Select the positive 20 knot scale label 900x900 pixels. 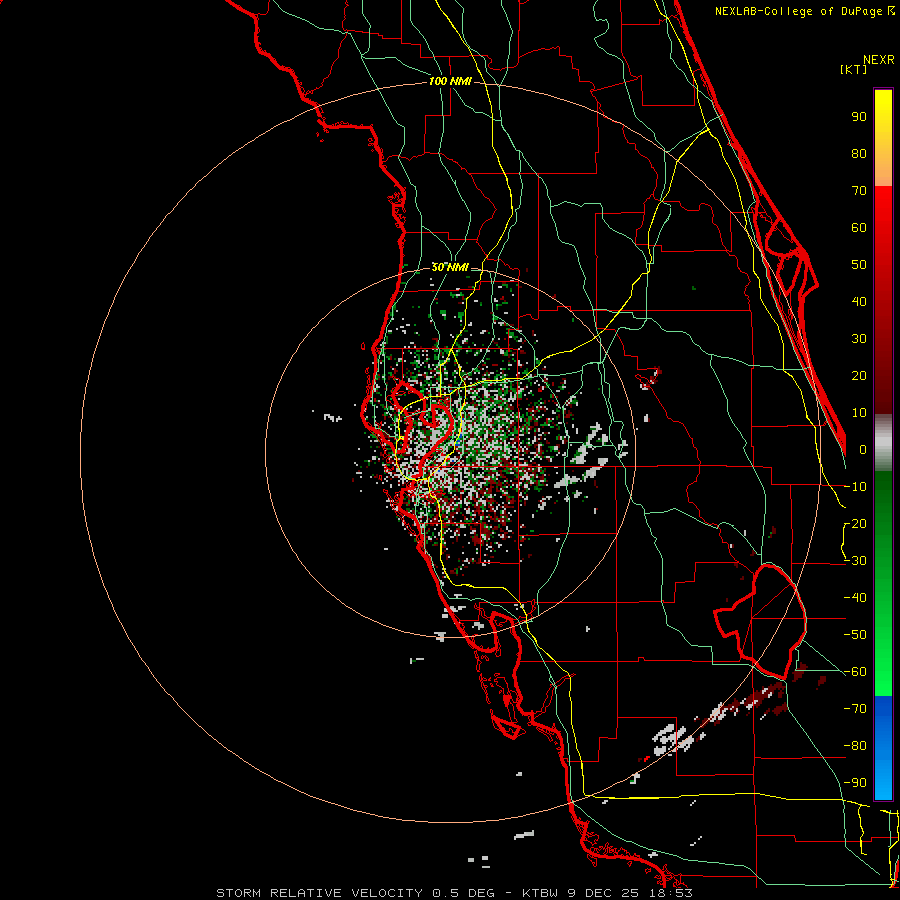coord(859,376)
